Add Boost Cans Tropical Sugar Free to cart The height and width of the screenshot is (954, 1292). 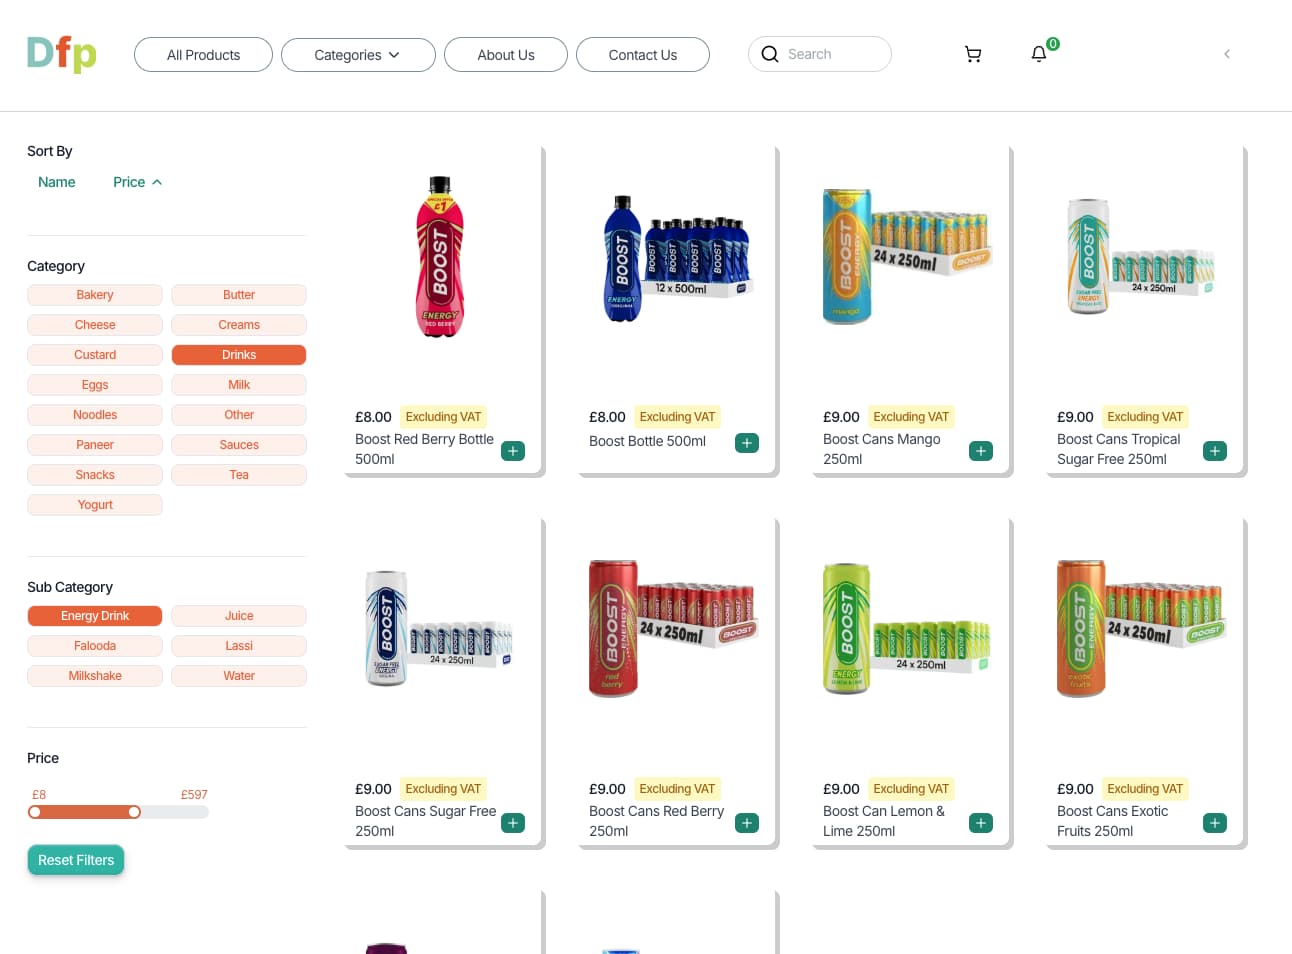pos(1215,451)
